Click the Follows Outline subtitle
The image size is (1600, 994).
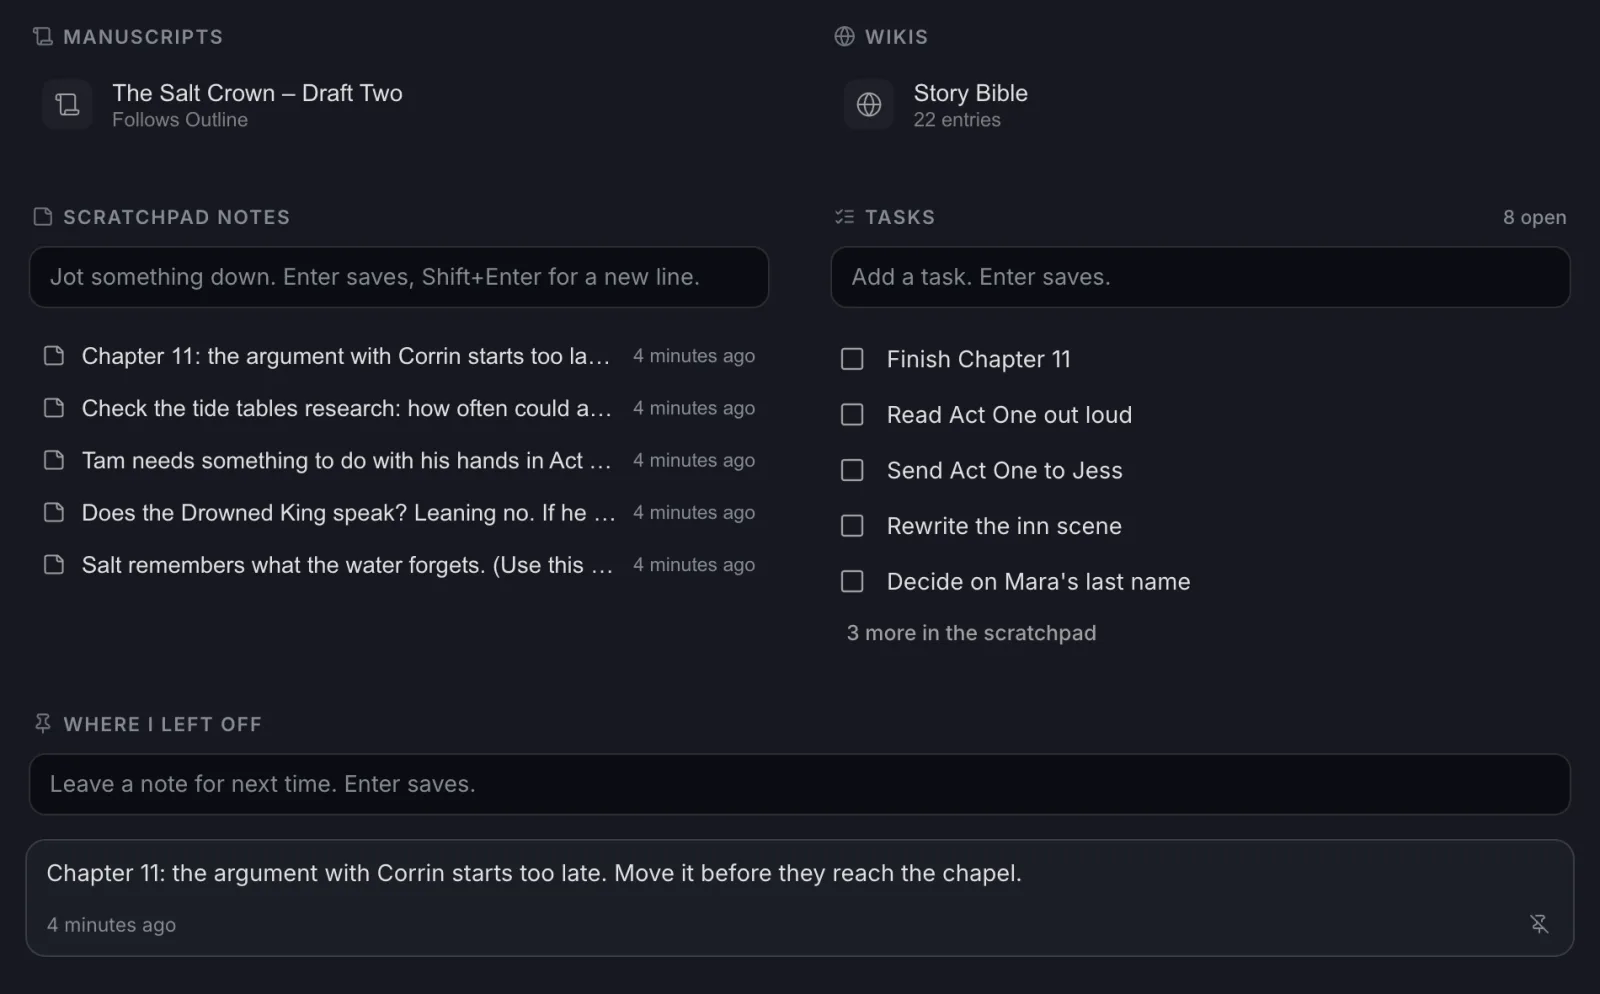click(180, 120)
